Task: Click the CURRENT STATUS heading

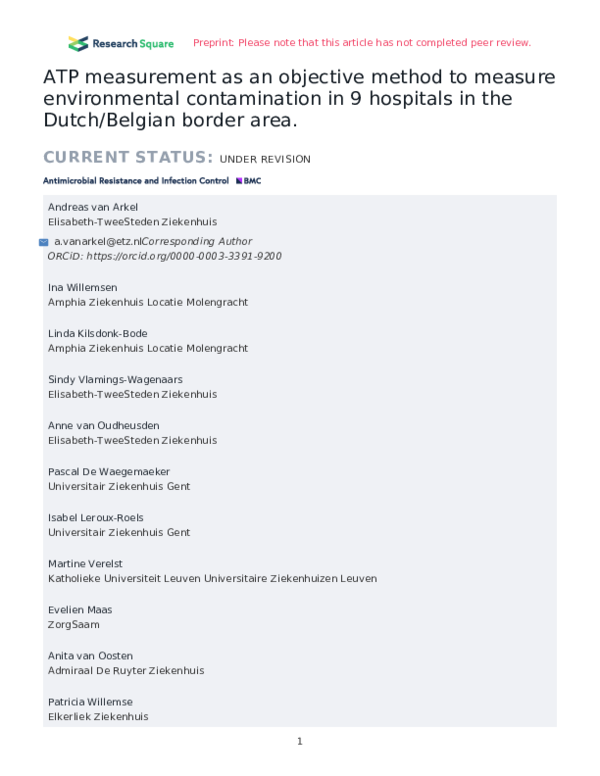Action: tap(128, 157)
